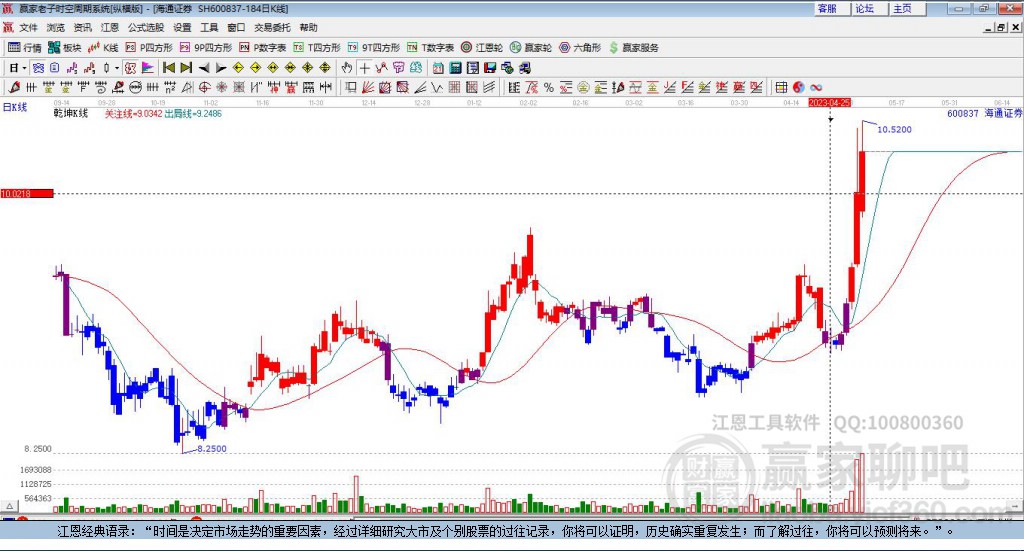Screen dimensions: 1024x551
Task: Click the save floppy disk icon
Action: [490, 68]
